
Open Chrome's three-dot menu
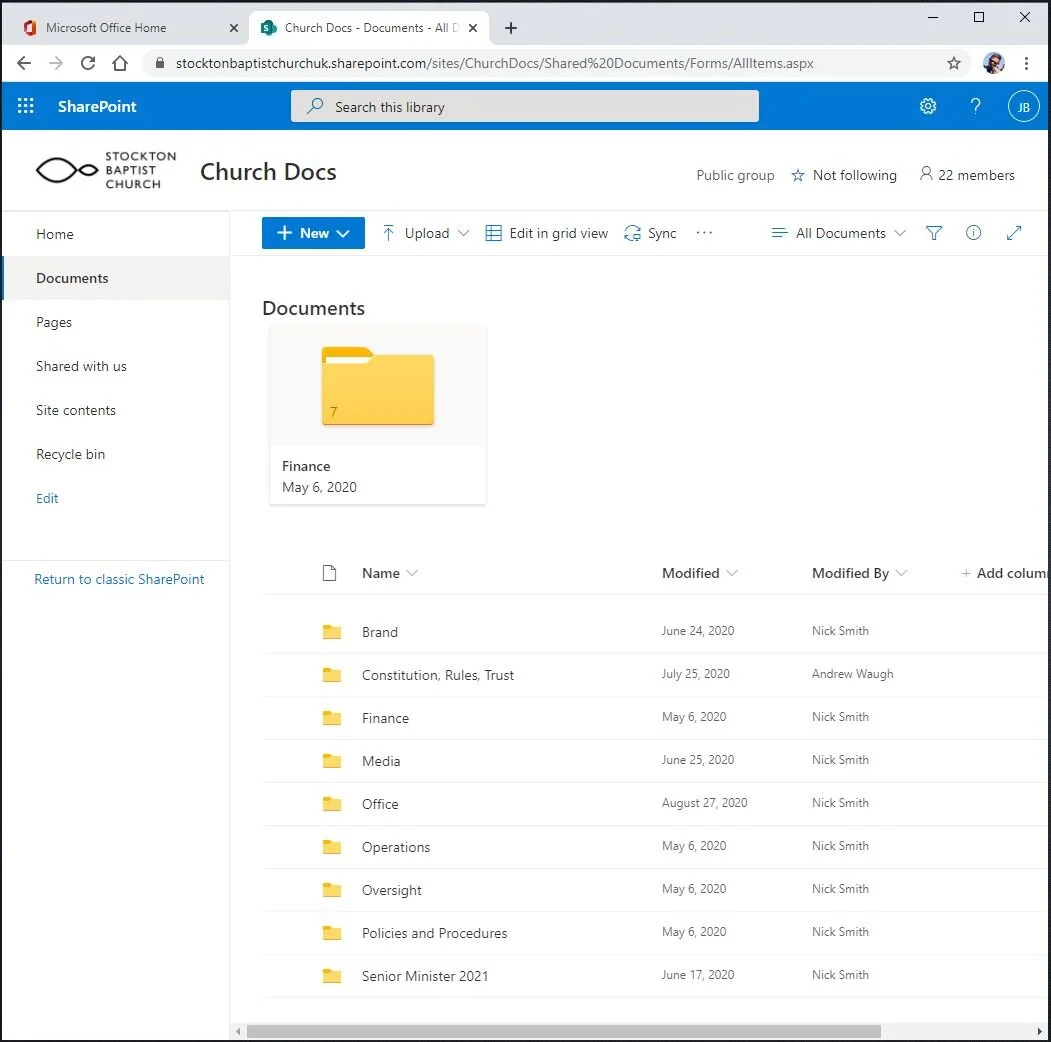click(1026, 63)
